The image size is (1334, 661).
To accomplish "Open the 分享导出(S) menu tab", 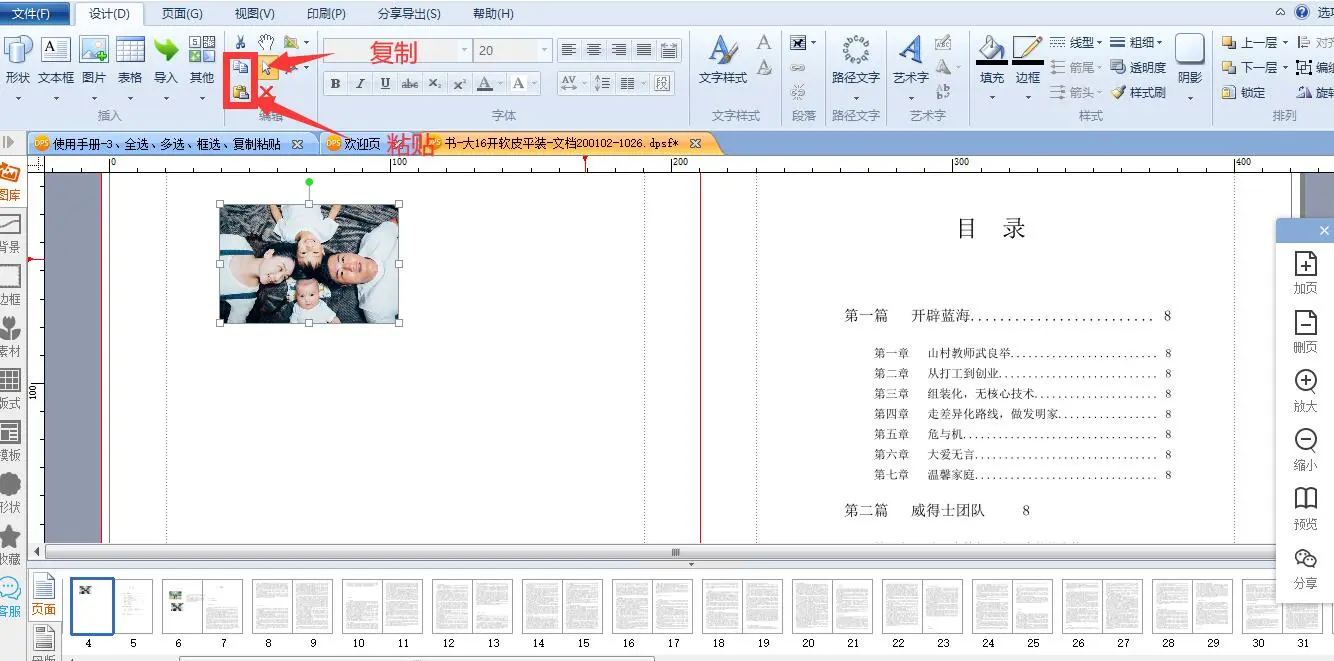I will tap(409, 14).
